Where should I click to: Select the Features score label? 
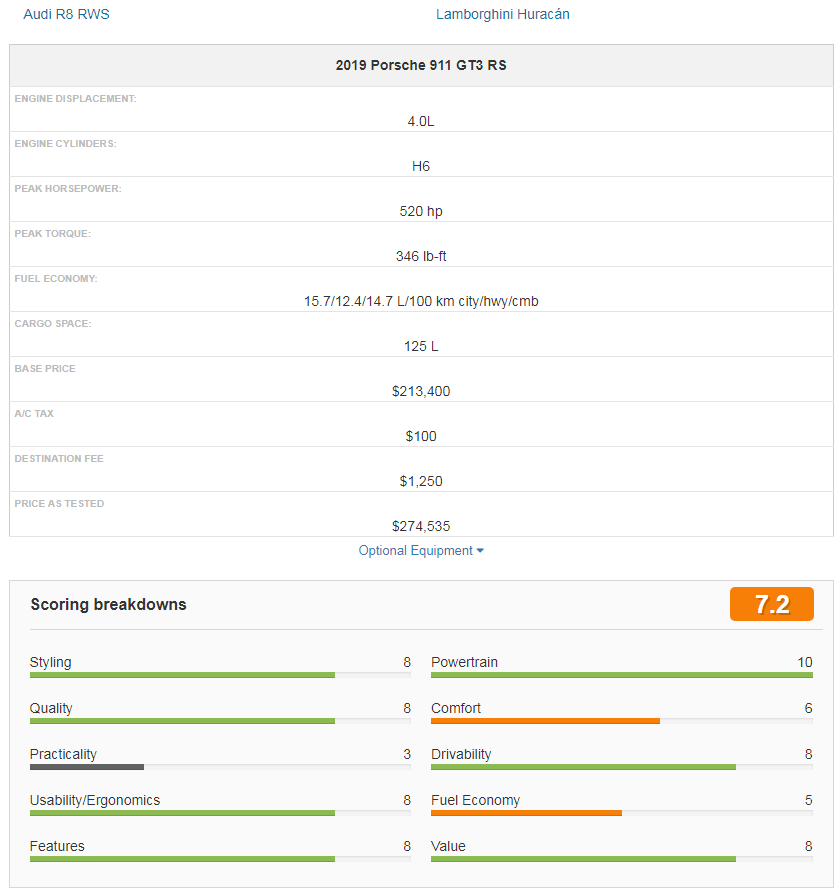click(x=57, y=846)
